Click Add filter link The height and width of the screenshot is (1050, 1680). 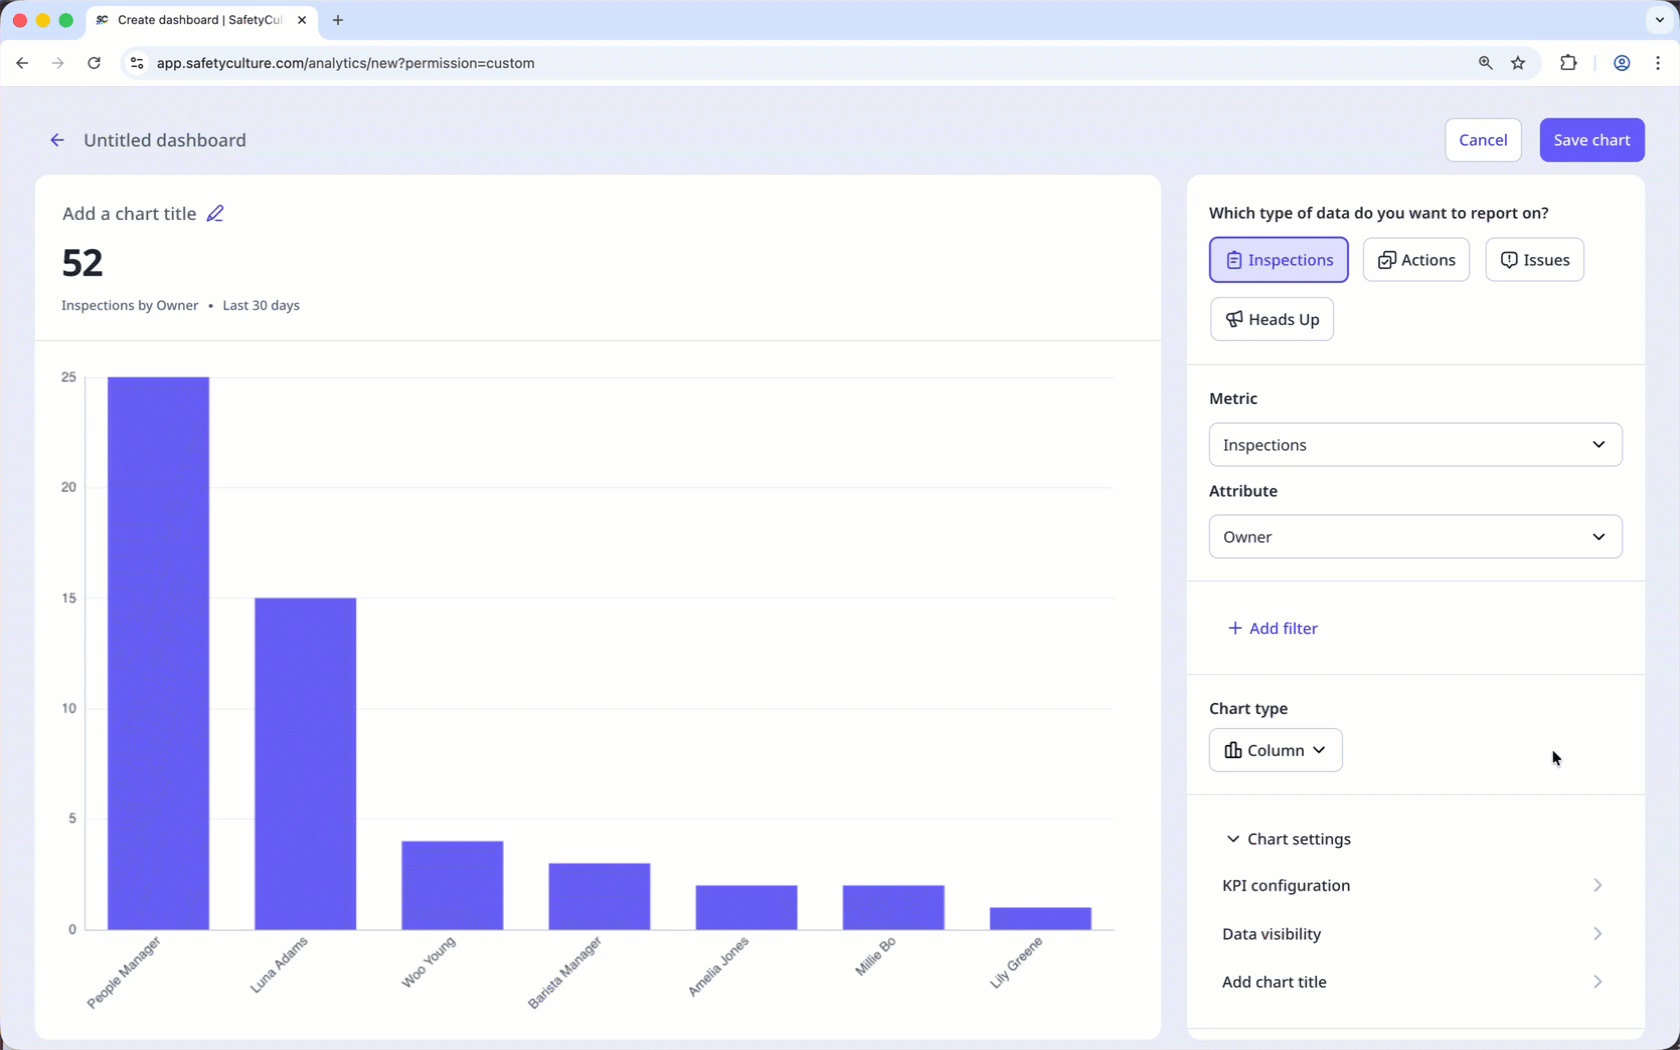coord(1273,628)
